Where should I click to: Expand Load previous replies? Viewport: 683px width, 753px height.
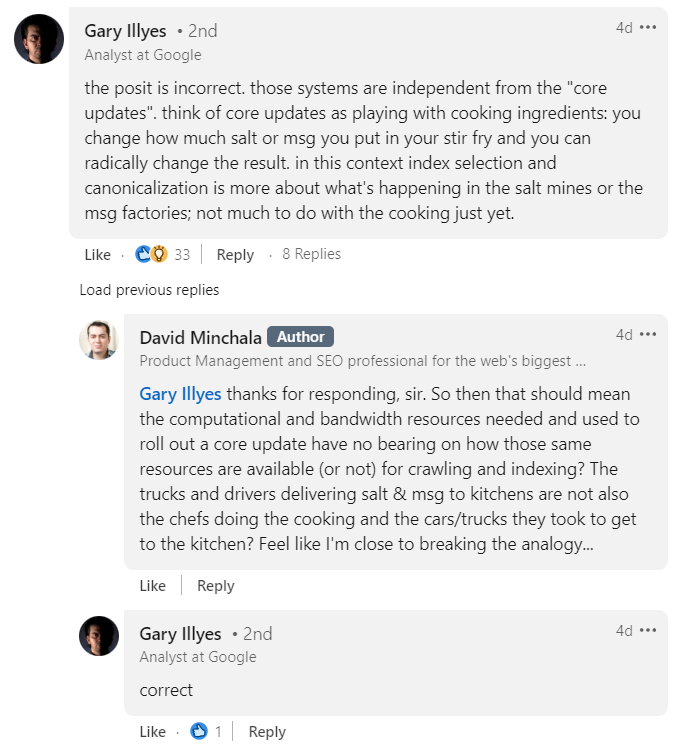[x=149, y=290]
